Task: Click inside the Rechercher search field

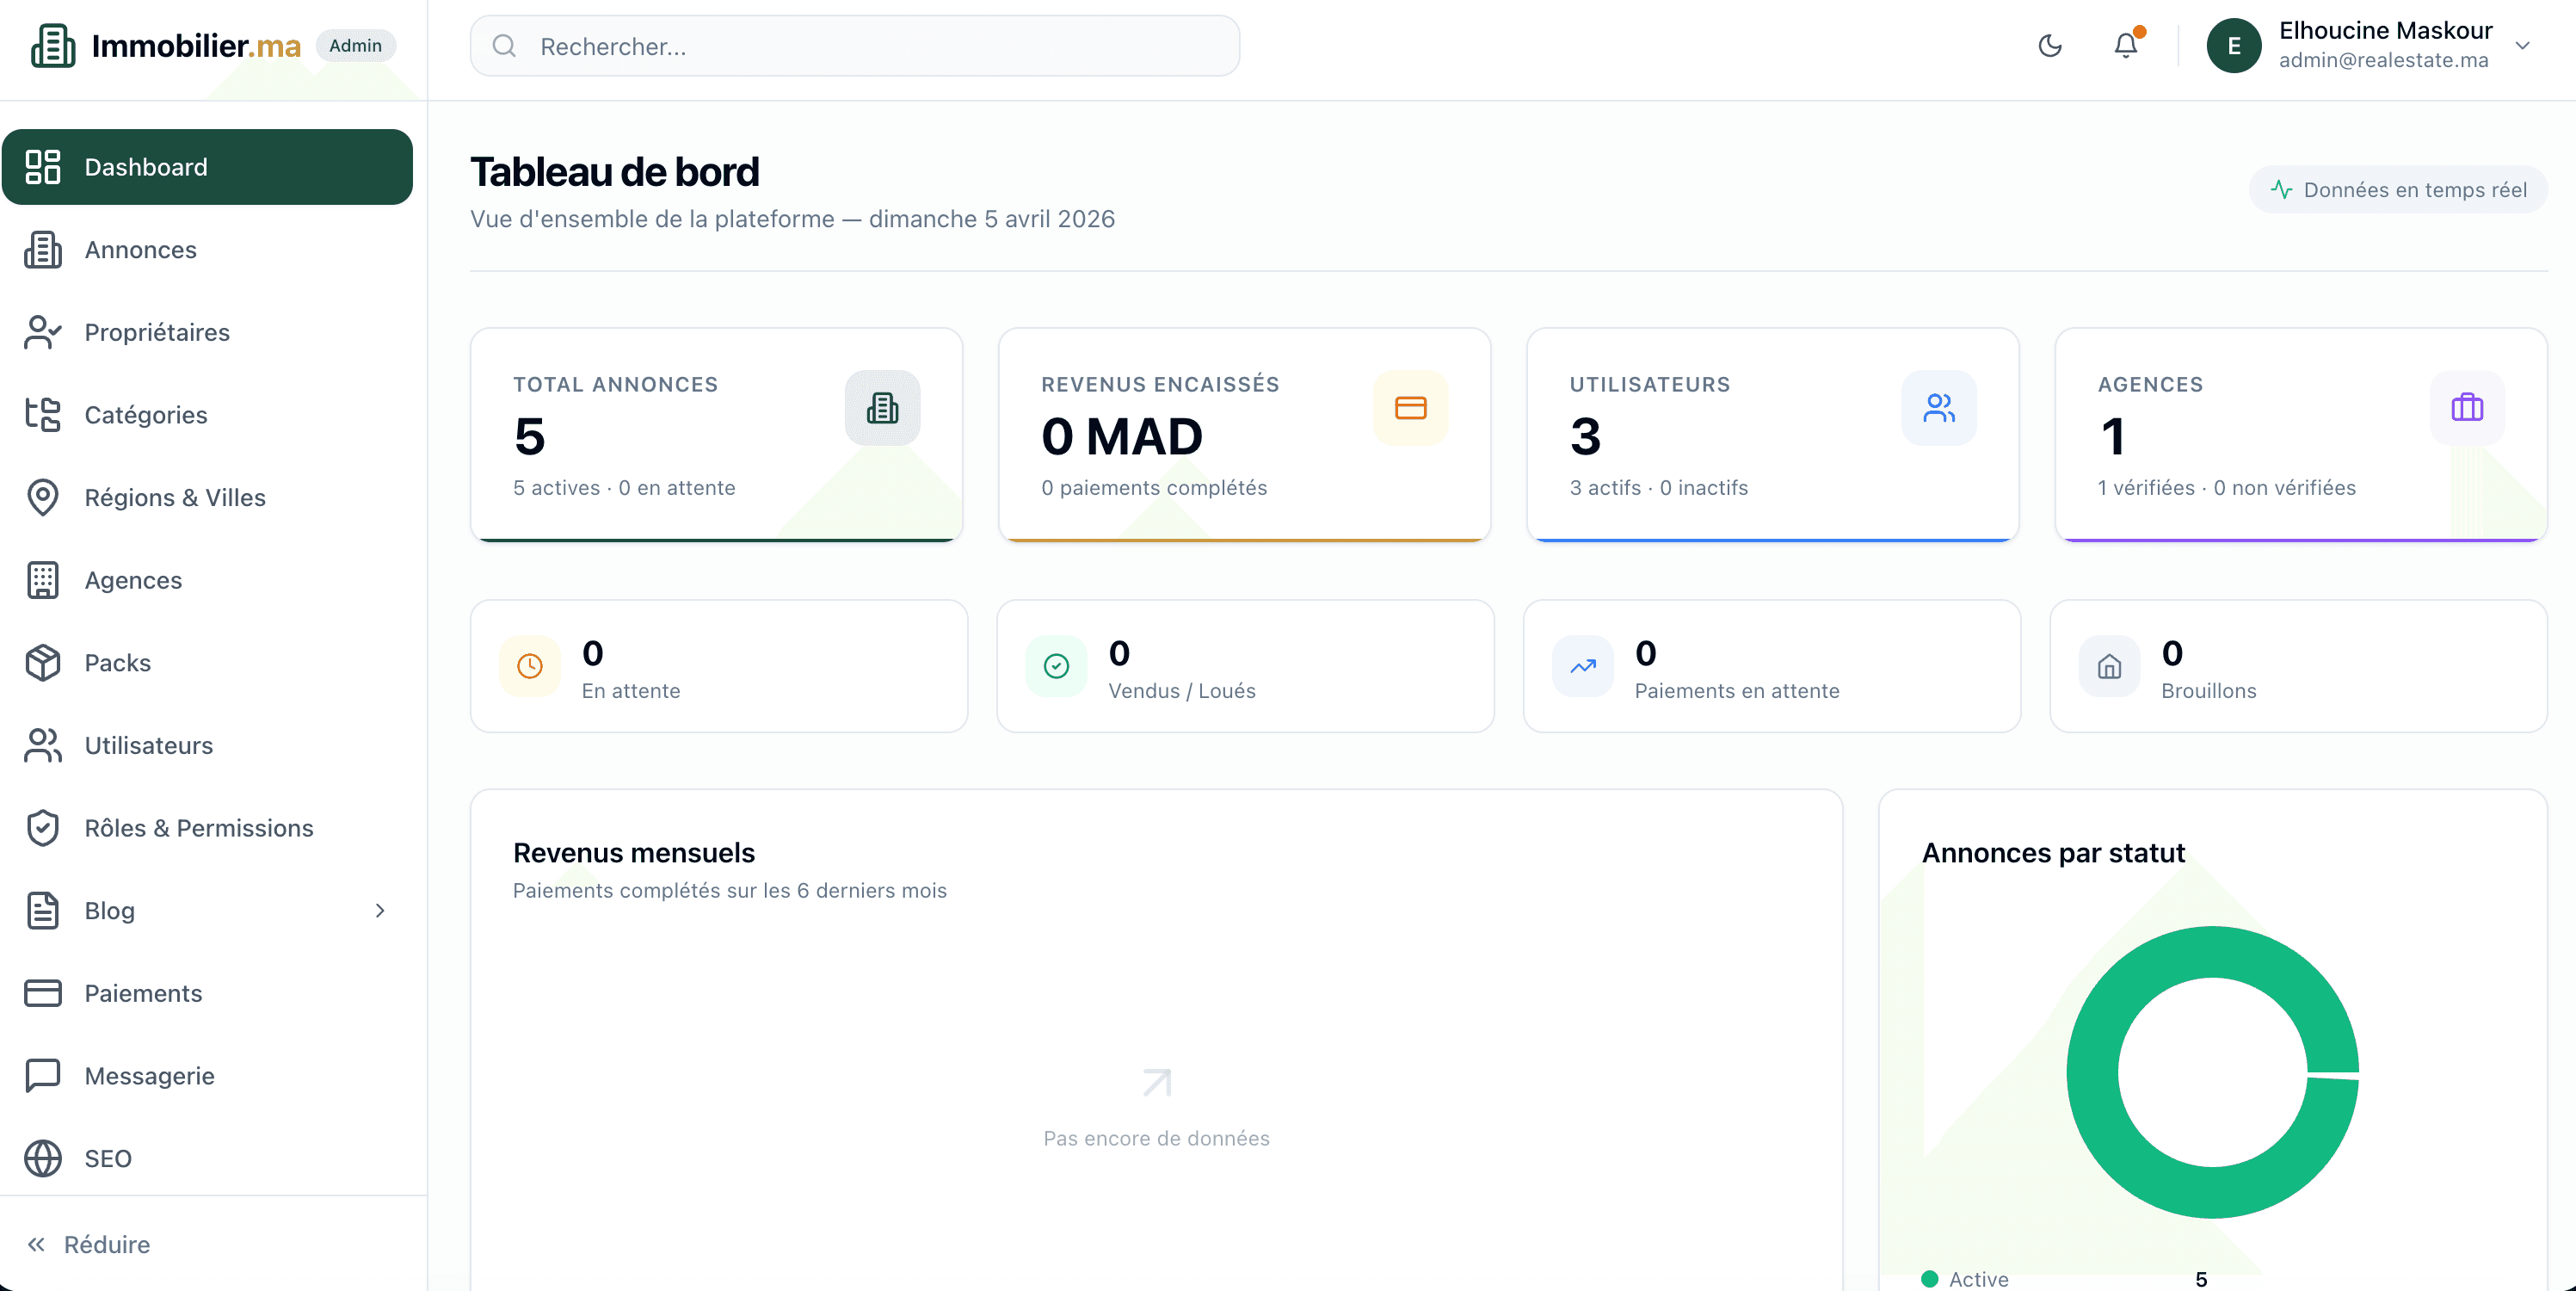Action: 855,46
